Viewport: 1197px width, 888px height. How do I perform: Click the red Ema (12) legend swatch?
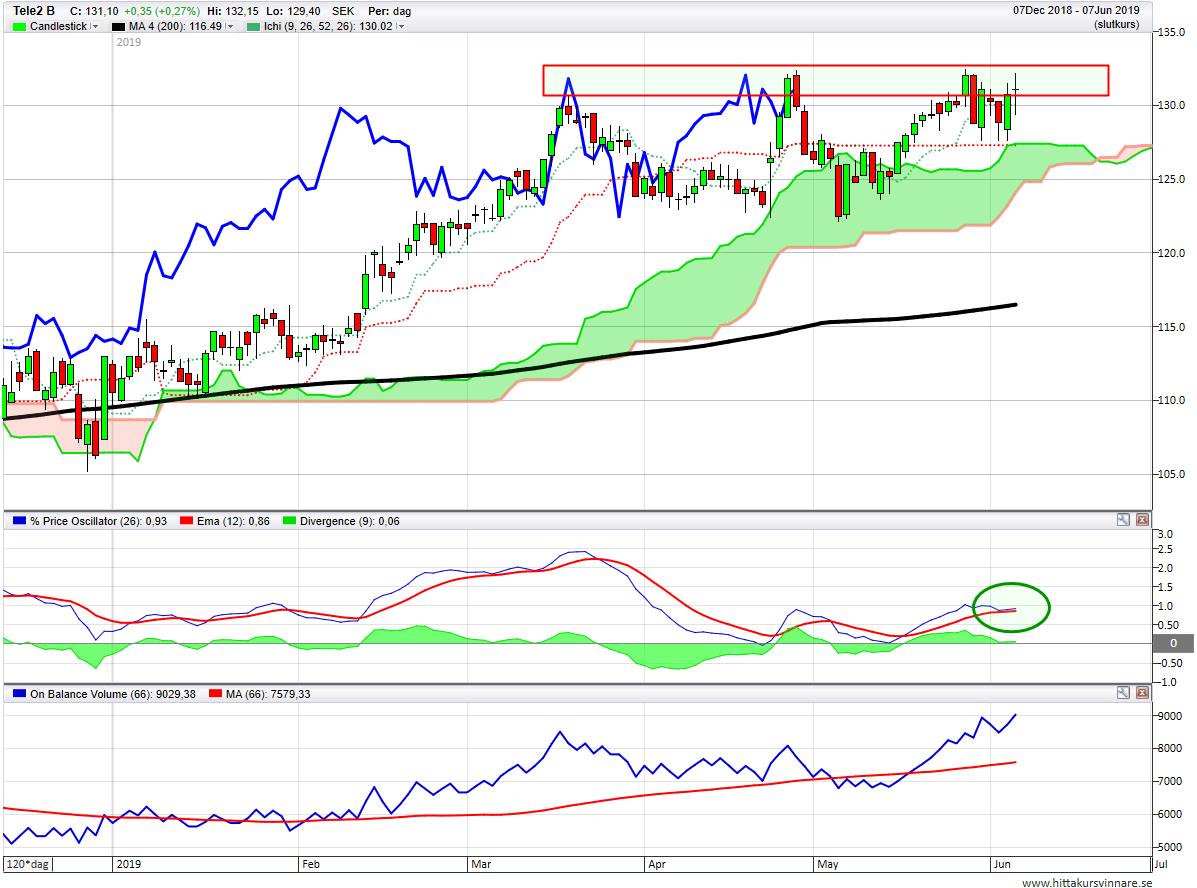click(186, 521)
